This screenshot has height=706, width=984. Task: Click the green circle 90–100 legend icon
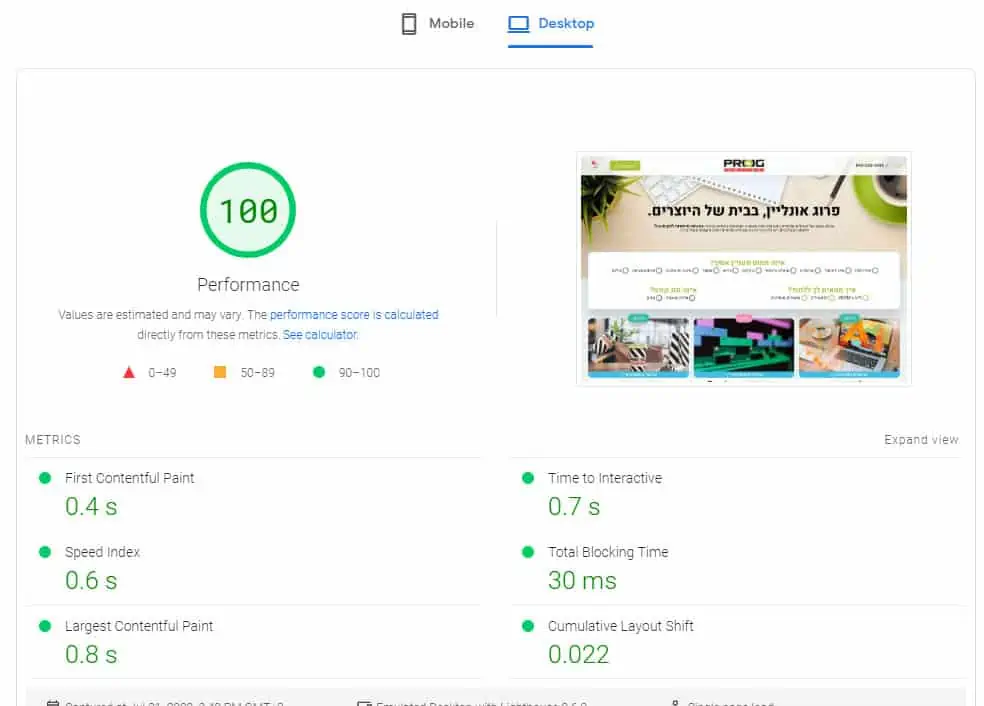tap(319, 372)
